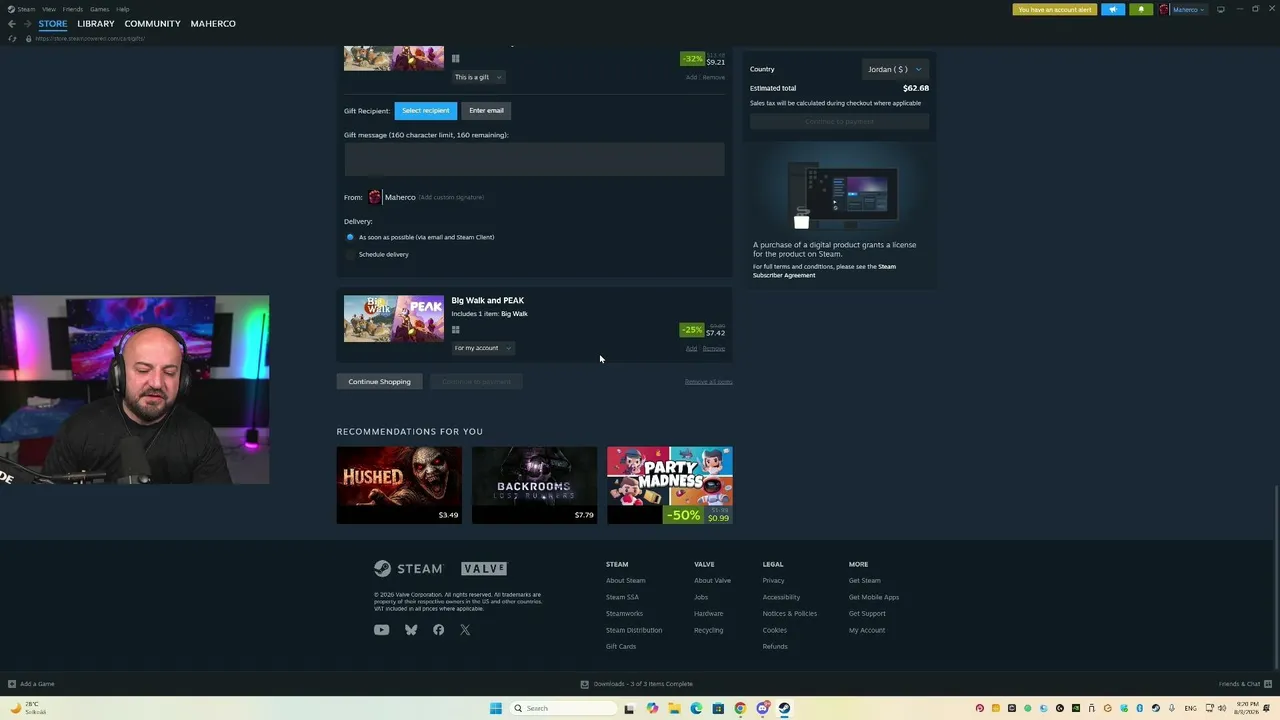The width and height of the screenshot is (1280, 720).
Task: Open Discord from the taskbar
Action: 762,708
